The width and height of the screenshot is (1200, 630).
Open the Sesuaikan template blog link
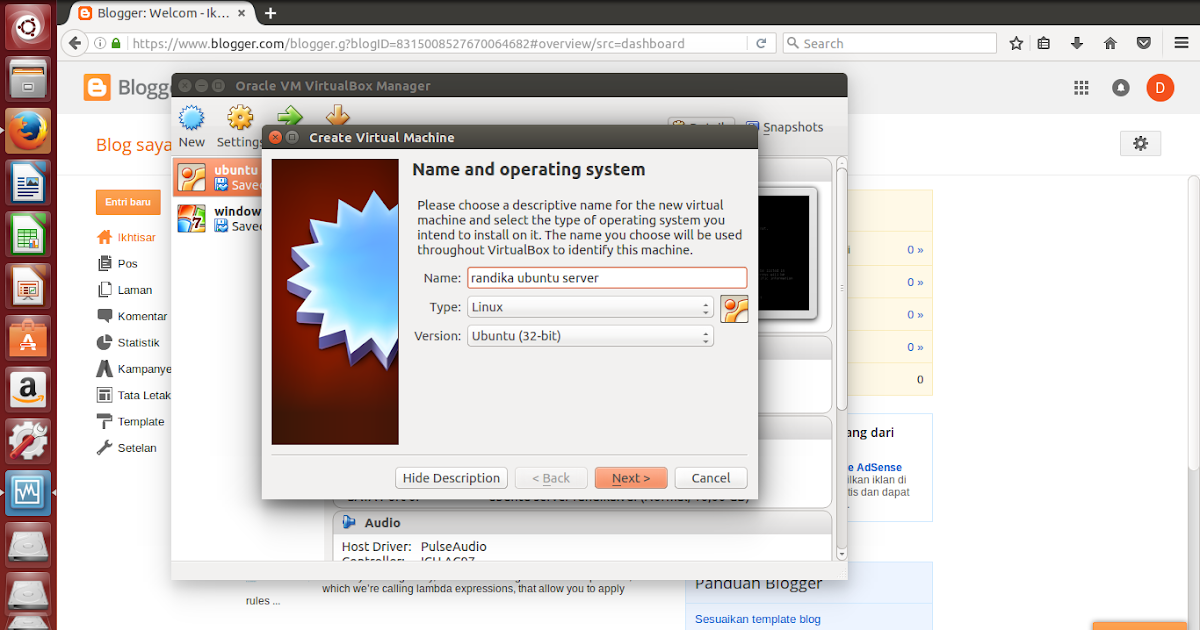tap(757, 618)
